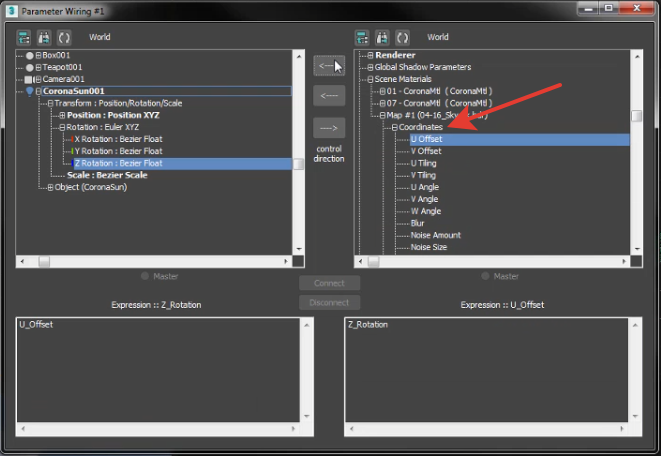Select the Blur parameter
The image size is (661, 456).
coord(417,223)
